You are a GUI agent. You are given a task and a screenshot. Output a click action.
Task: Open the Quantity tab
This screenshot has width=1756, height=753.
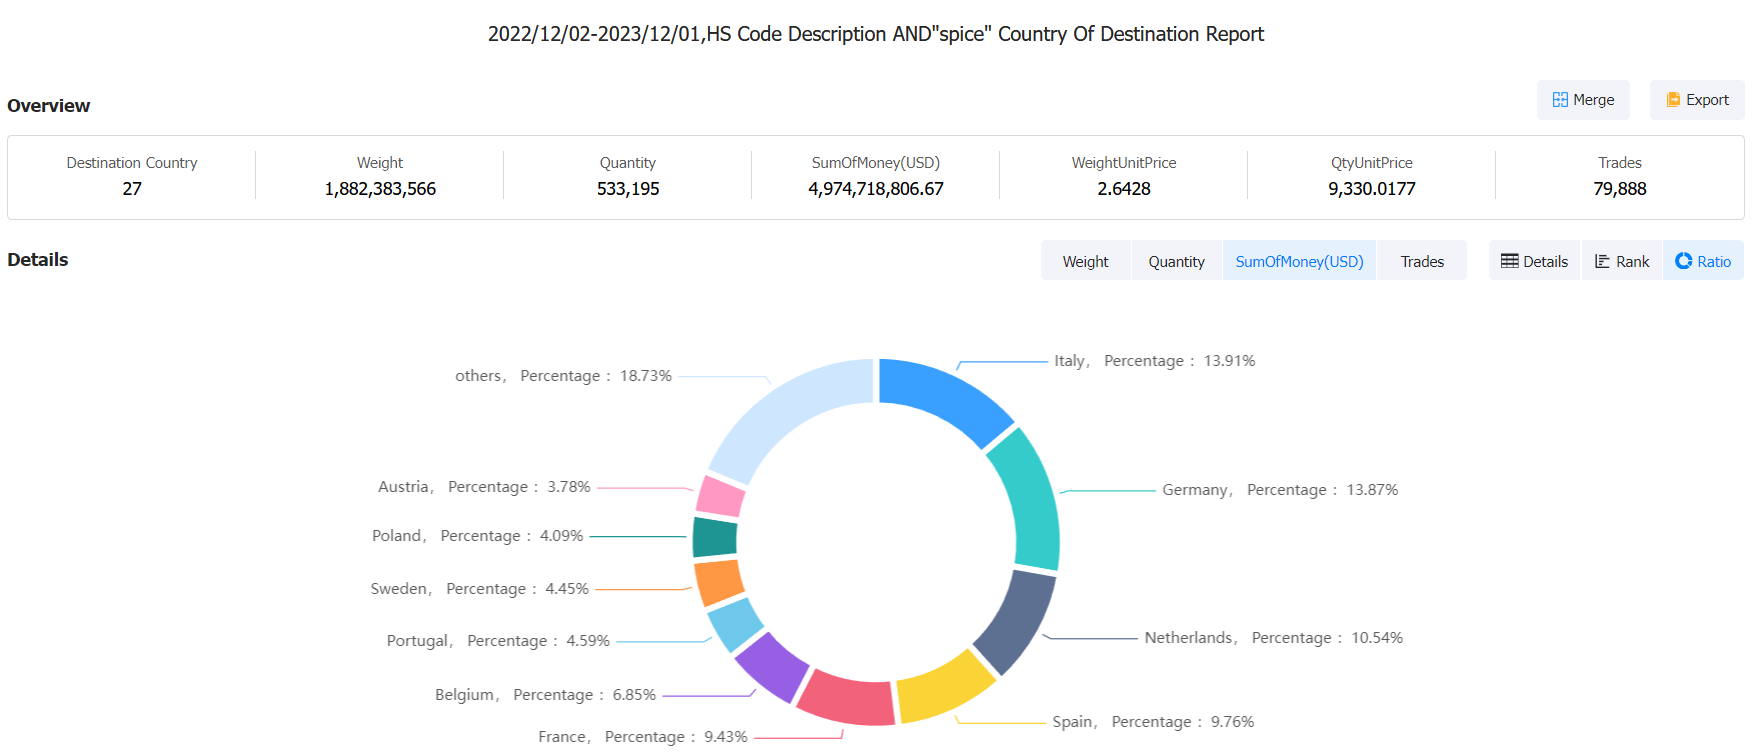[1176, 261]
